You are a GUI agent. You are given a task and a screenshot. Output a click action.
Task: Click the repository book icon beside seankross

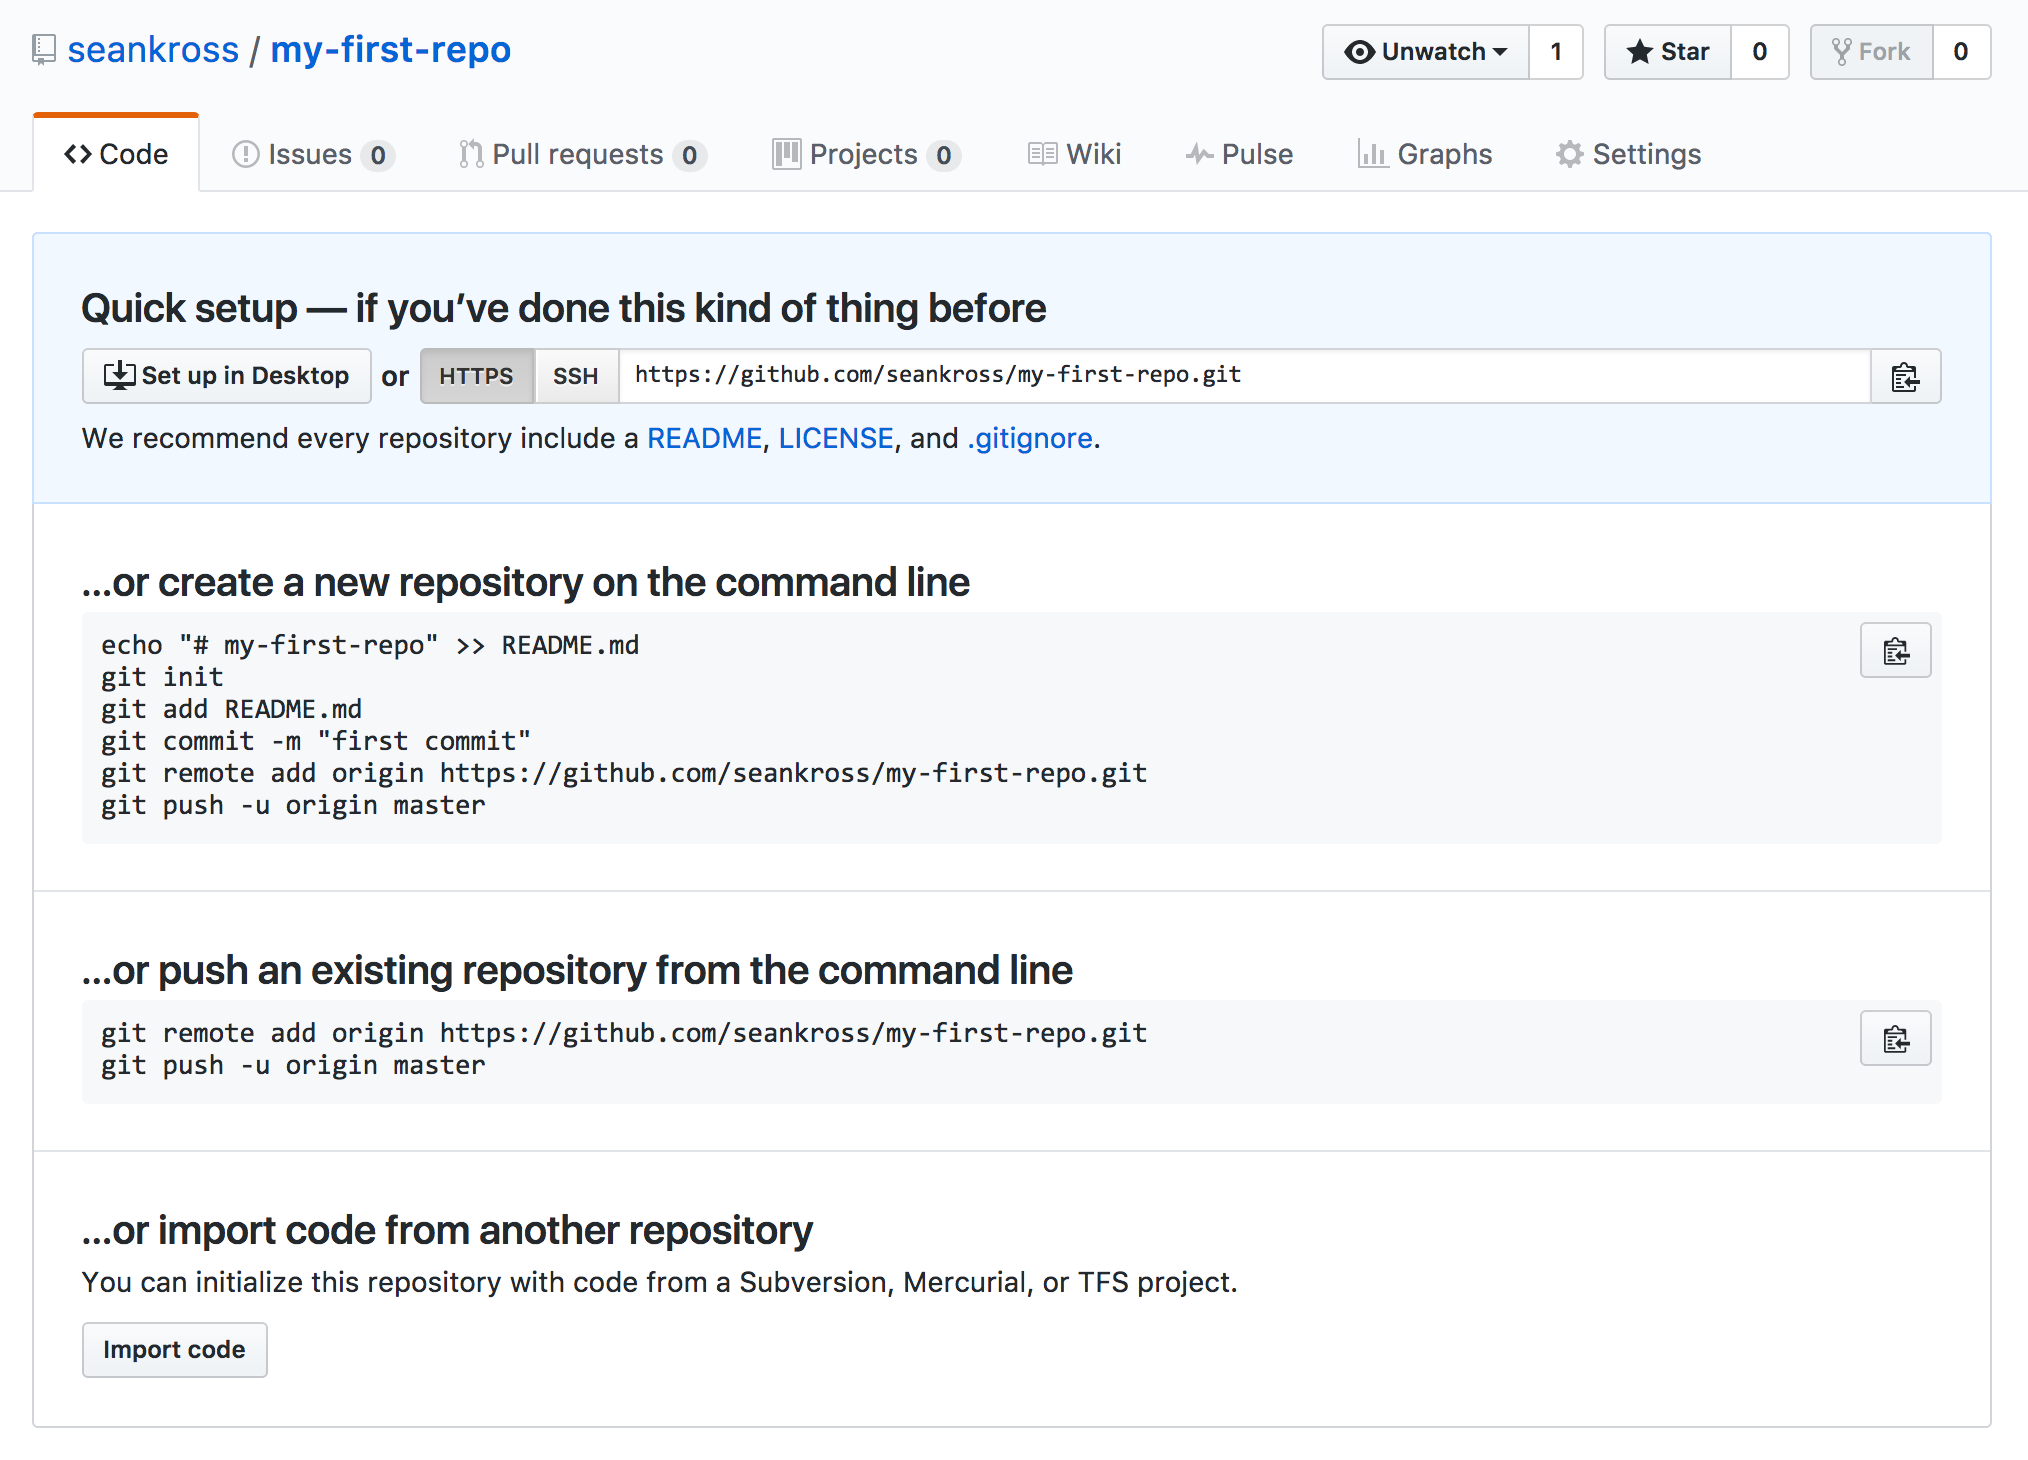(43, 50)
